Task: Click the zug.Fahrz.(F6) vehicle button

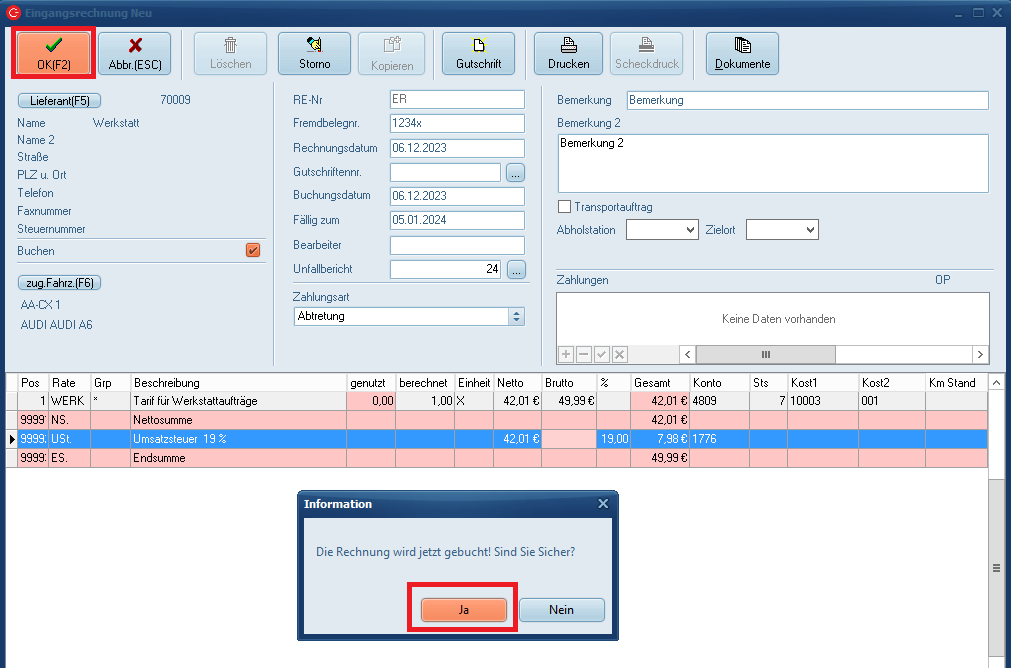Action: (60, 283)
